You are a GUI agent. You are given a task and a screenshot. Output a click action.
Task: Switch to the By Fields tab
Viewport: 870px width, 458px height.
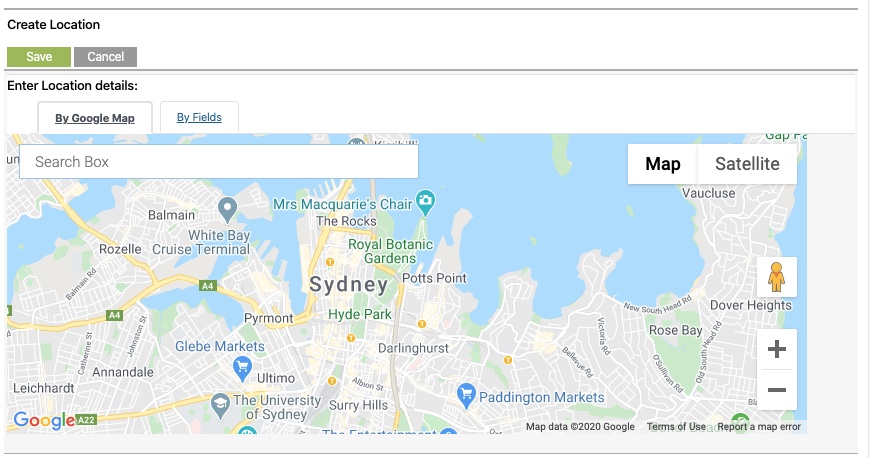(199, 117)
